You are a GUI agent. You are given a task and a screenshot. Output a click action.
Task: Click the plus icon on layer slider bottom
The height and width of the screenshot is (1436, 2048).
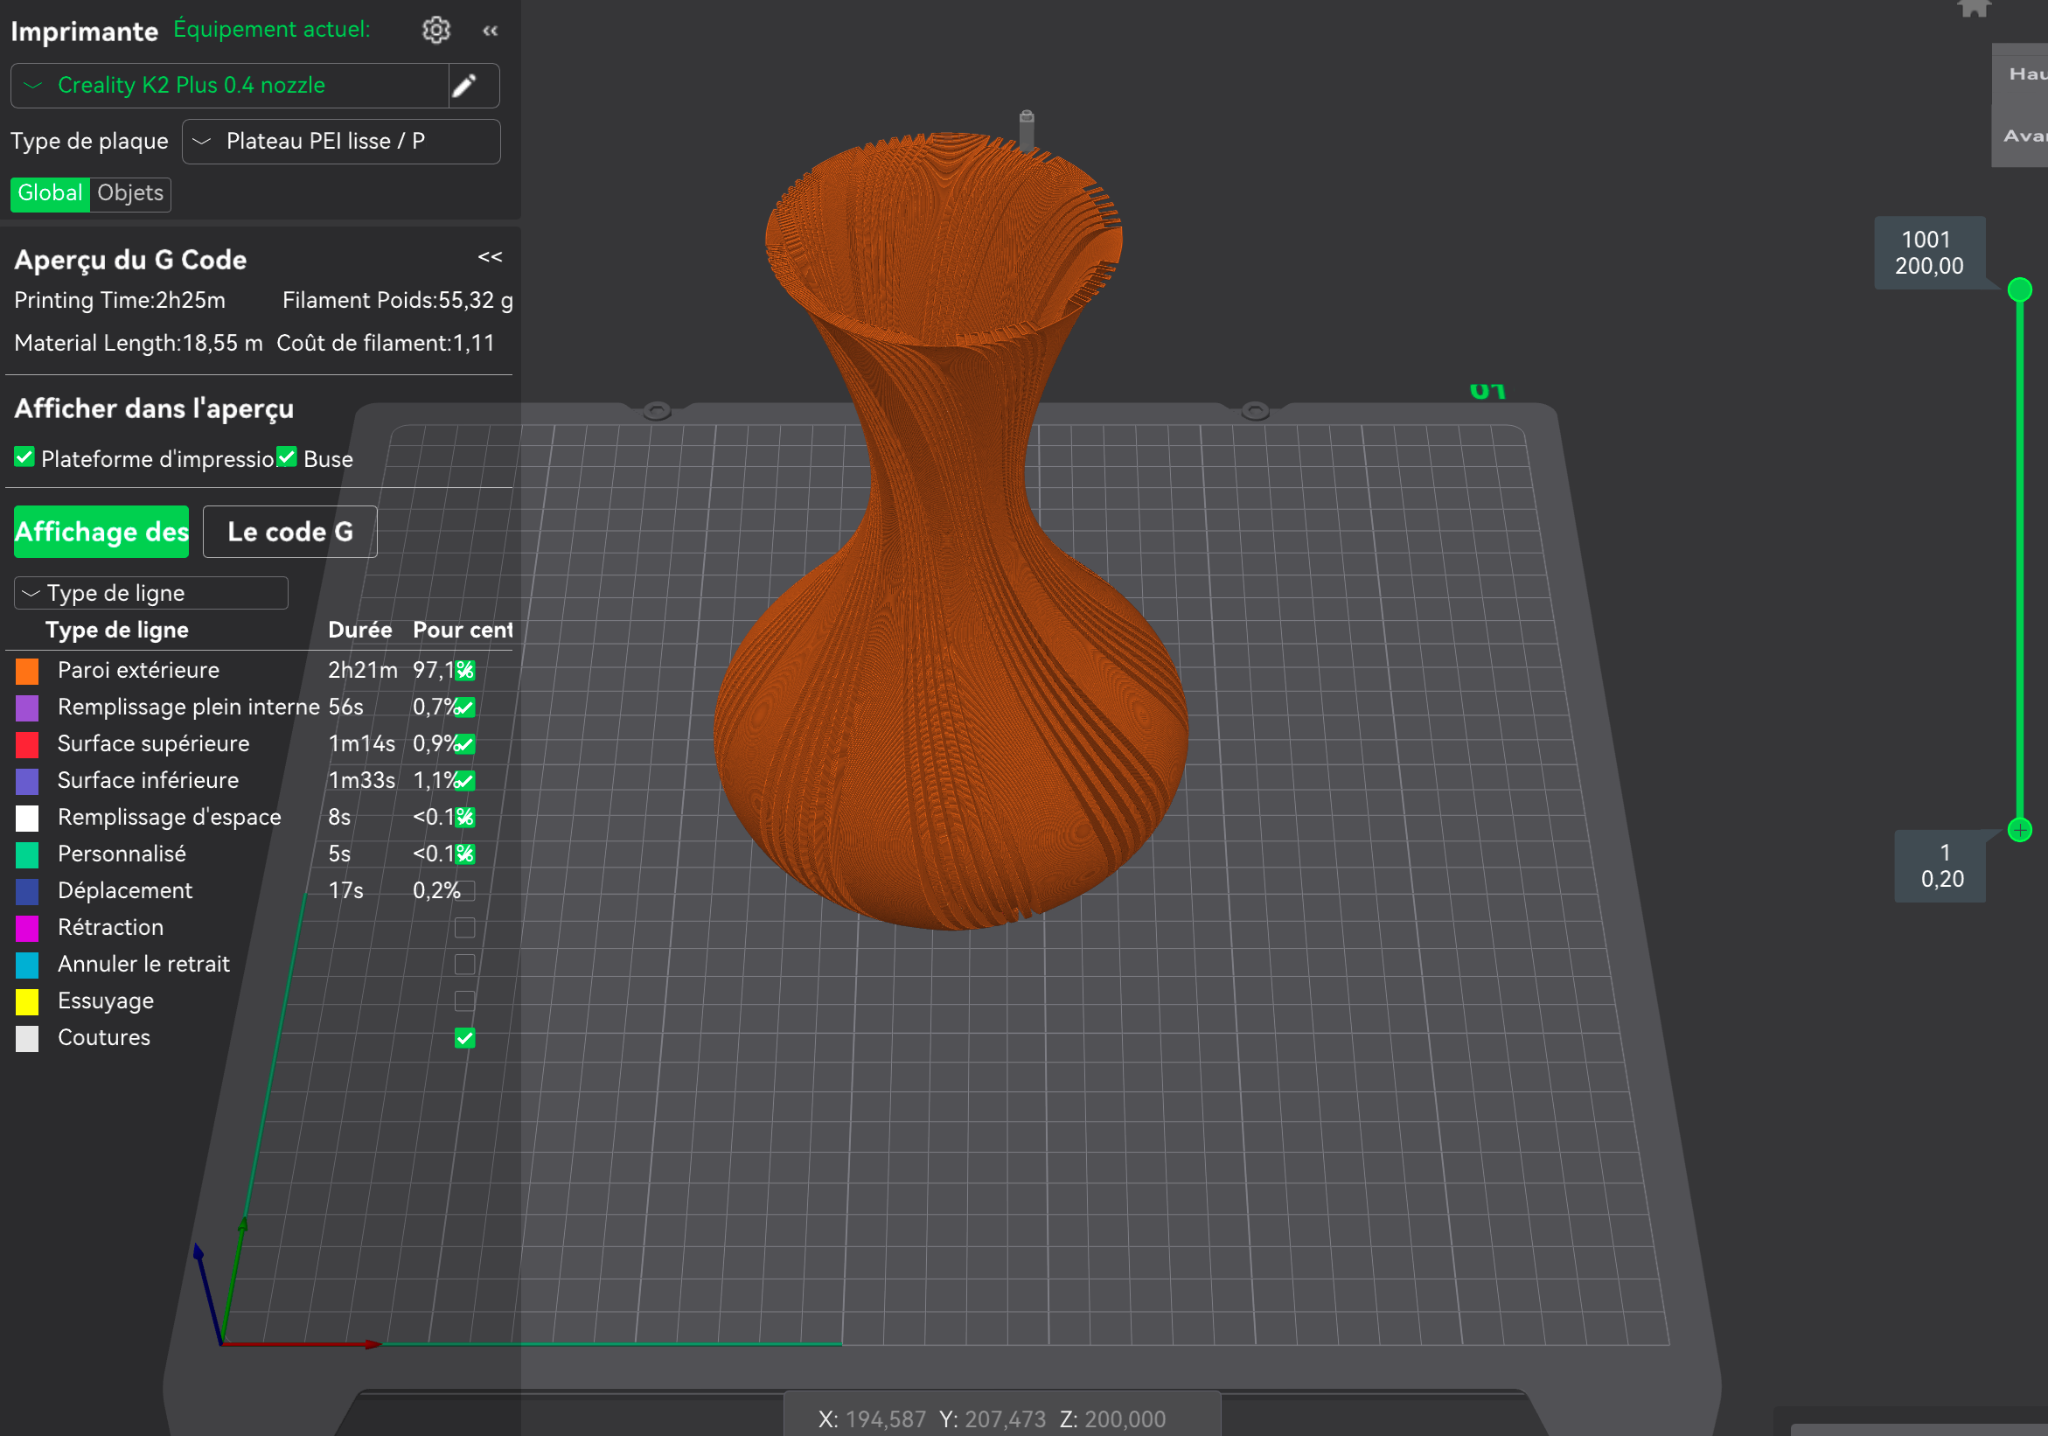(x=2020, y=830)
